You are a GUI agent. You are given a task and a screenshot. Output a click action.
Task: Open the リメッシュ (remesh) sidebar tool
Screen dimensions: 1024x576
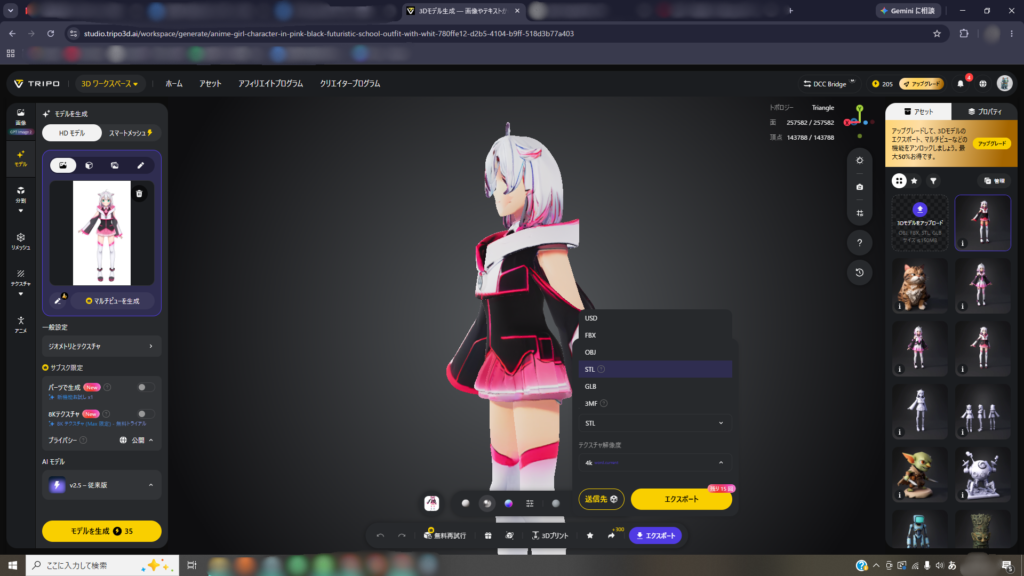20,240
